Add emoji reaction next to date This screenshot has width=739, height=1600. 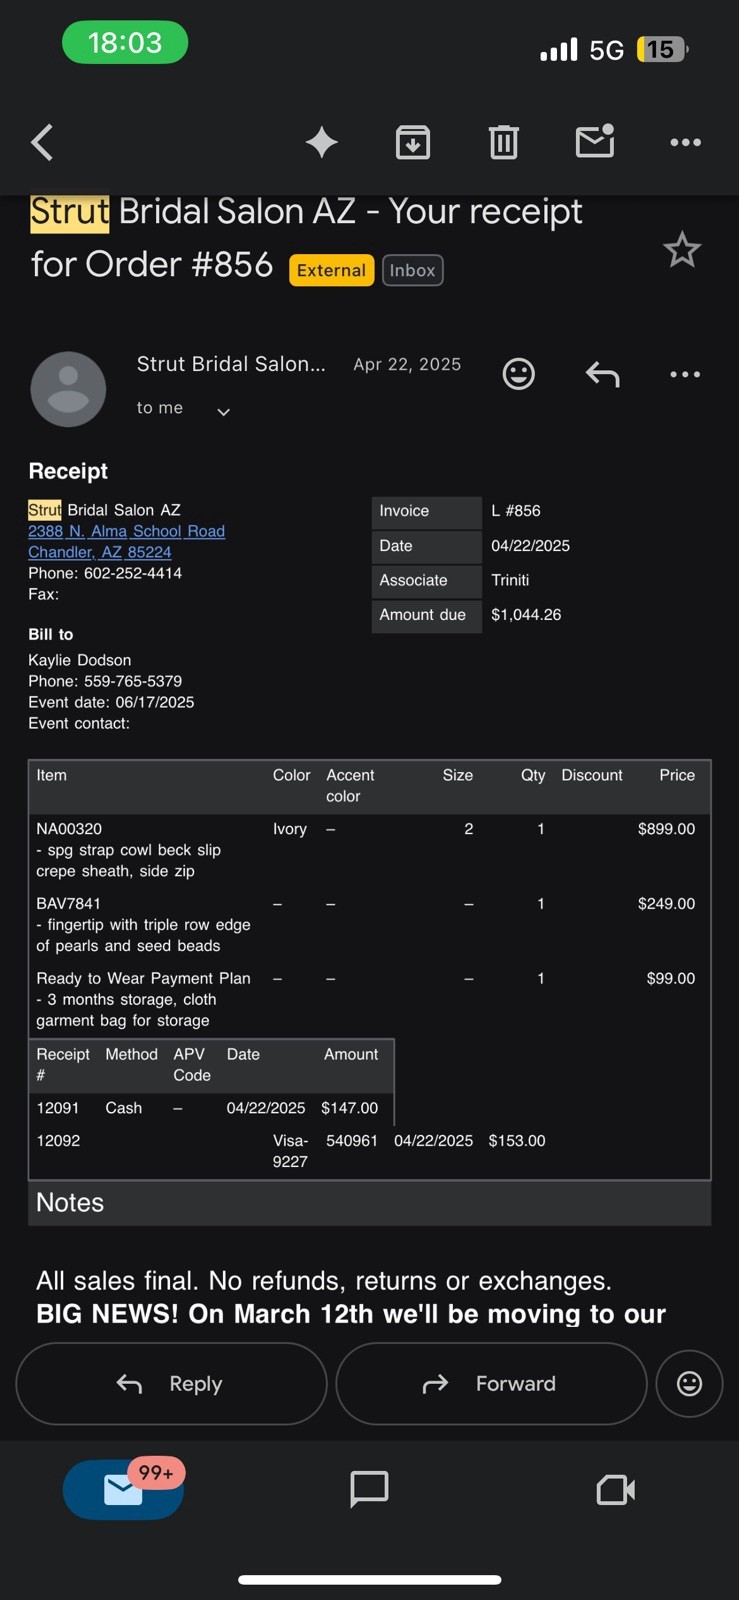coord(518,374)
